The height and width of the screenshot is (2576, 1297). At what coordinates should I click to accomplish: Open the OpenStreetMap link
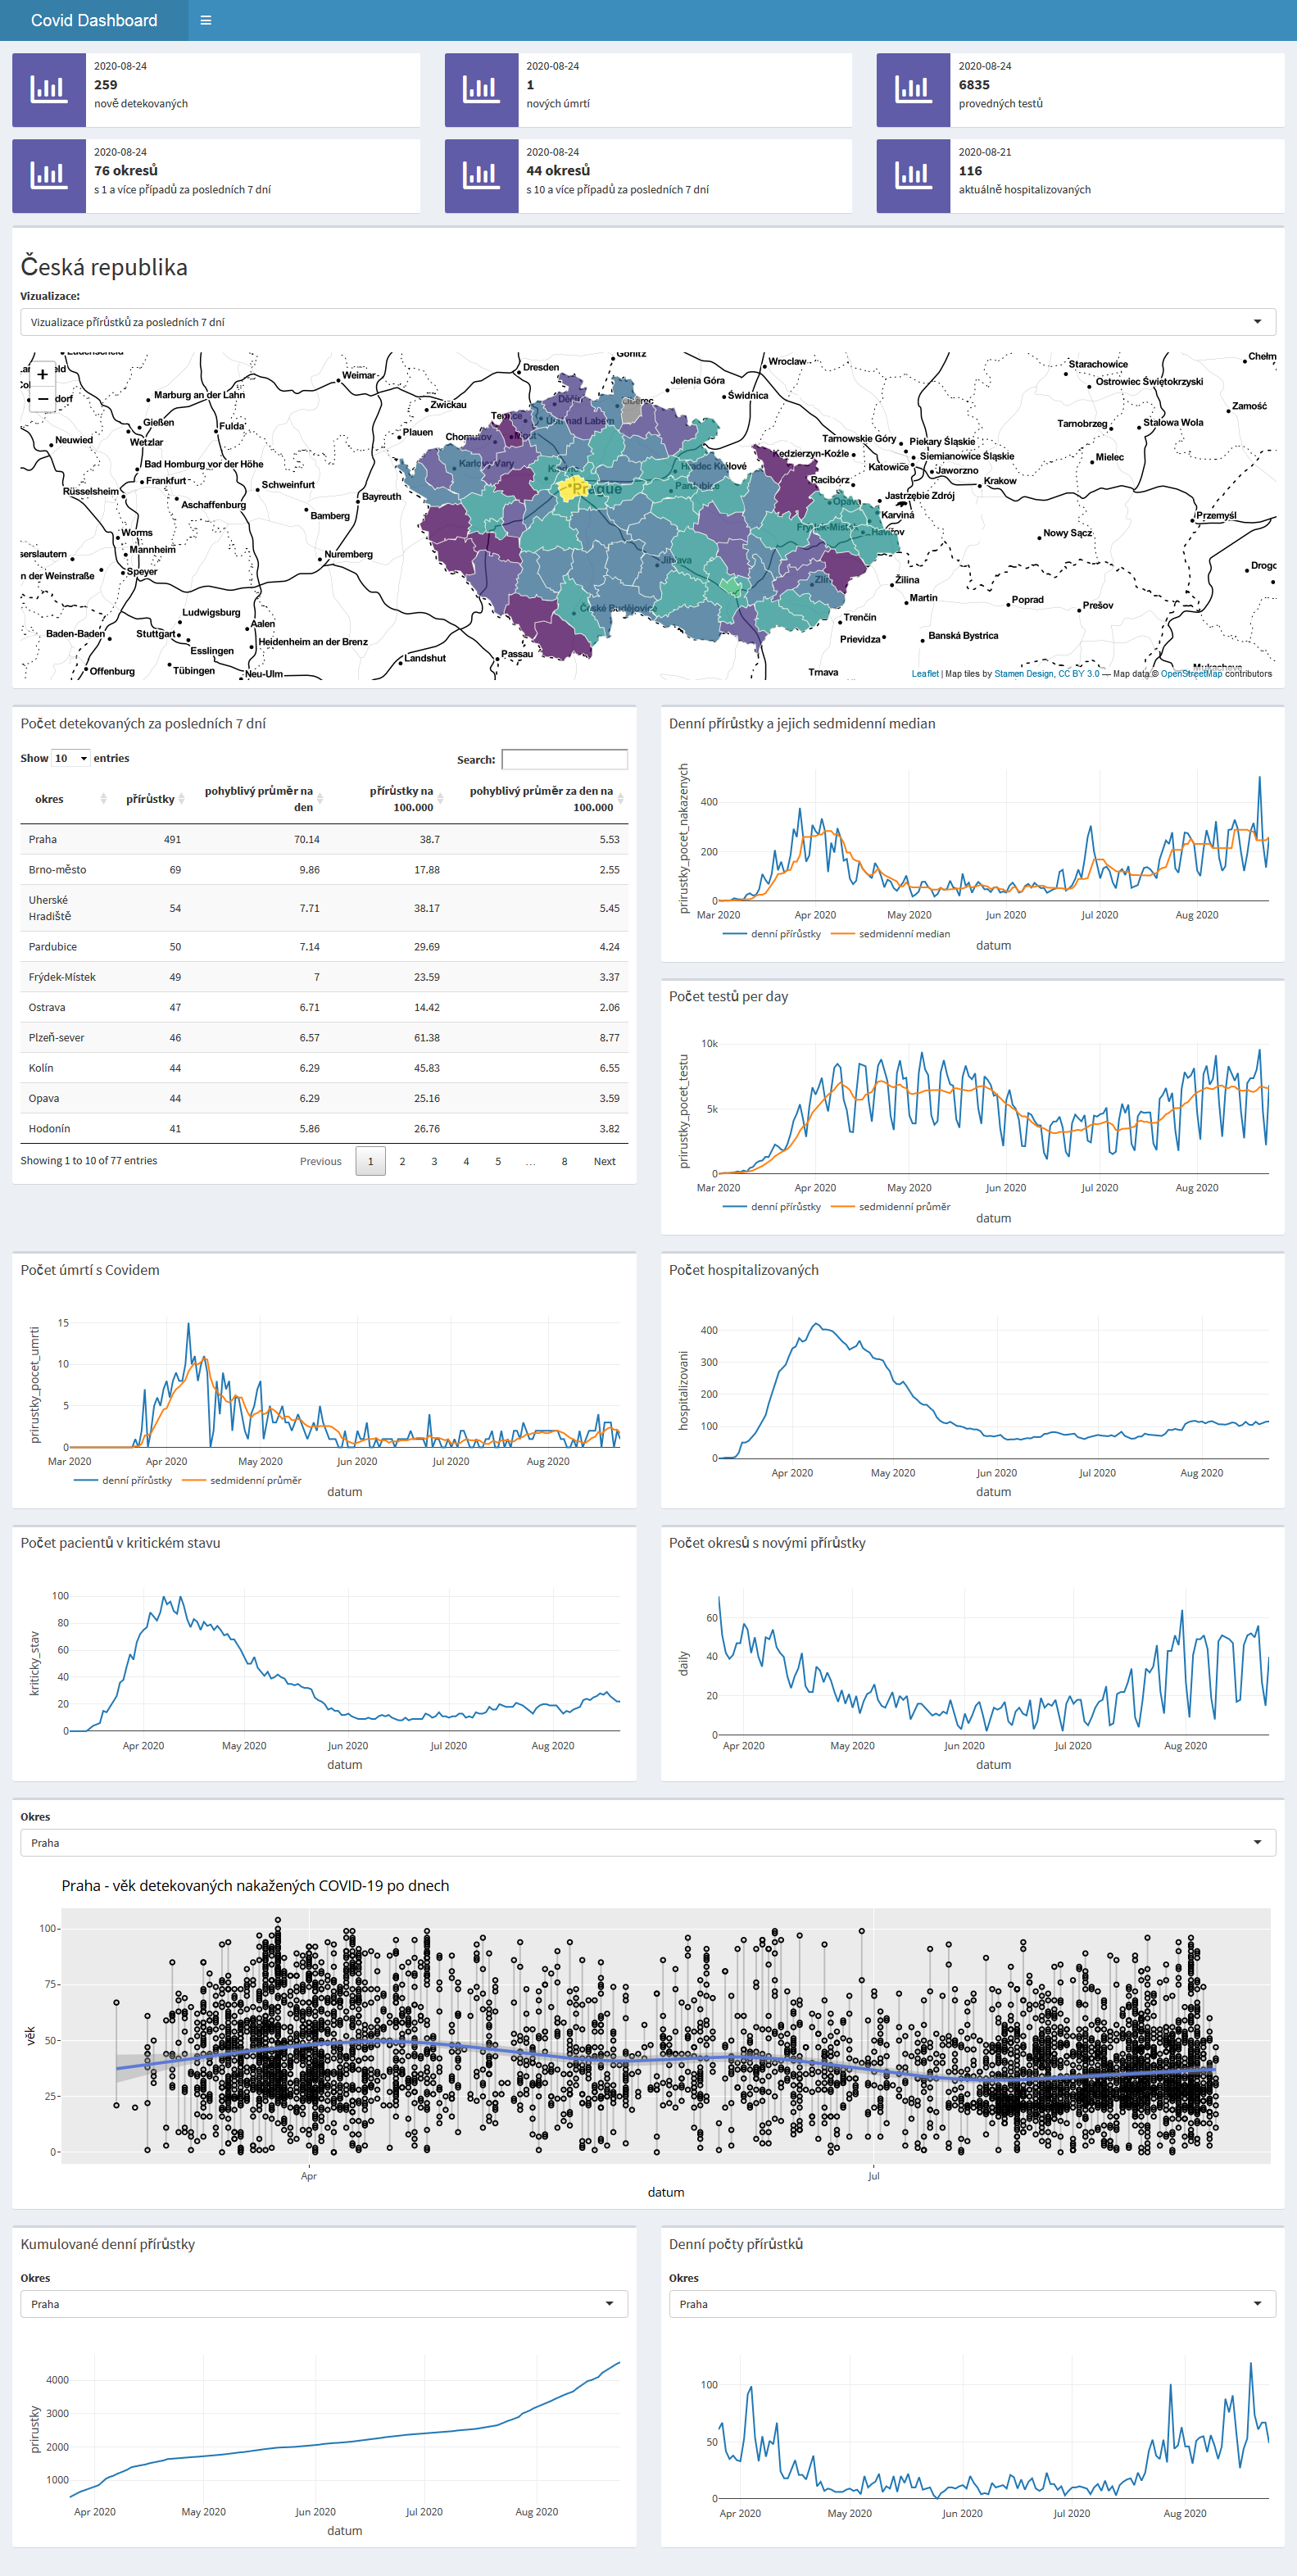(1191, 674)
